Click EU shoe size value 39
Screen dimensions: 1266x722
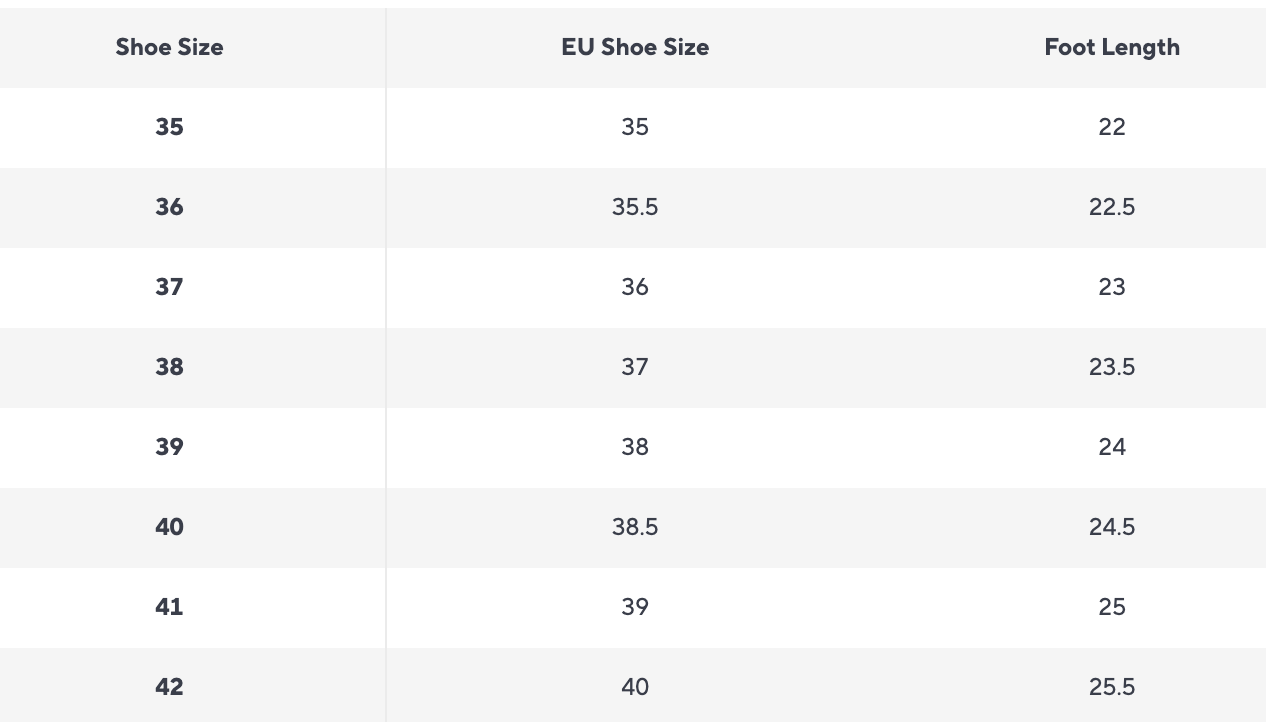tap(635, 607)
